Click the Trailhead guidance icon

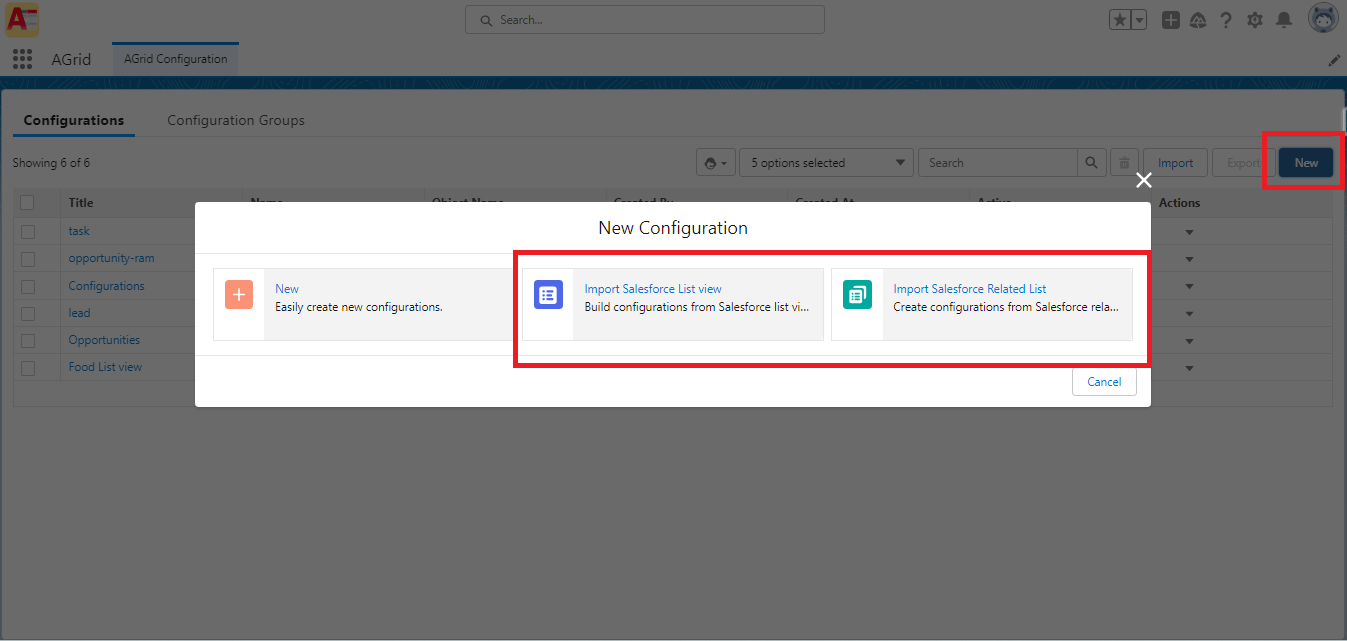[1198, 20]
